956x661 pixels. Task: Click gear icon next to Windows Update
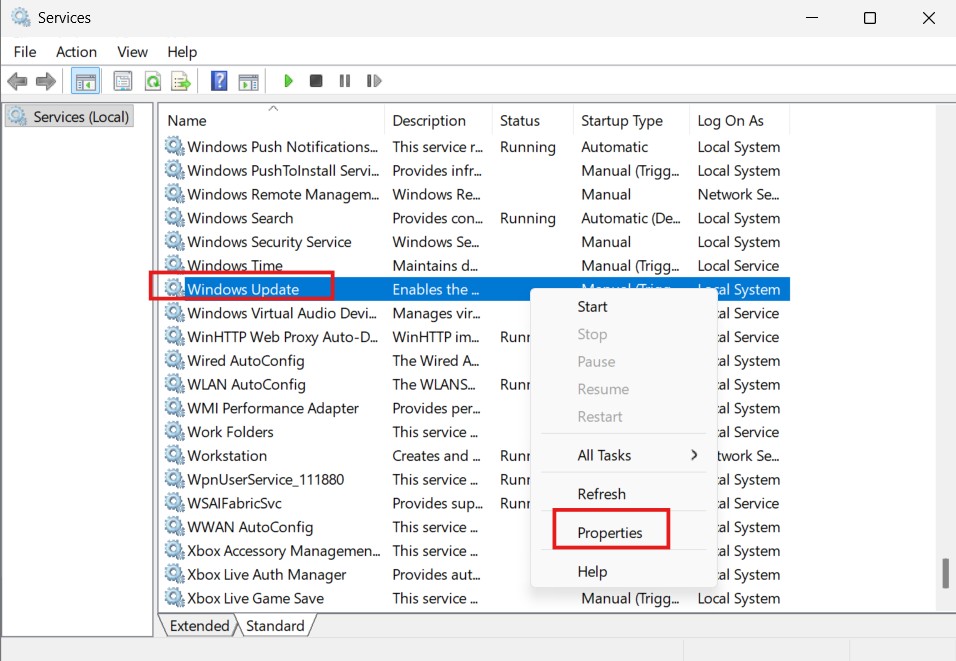coord(174,288)
